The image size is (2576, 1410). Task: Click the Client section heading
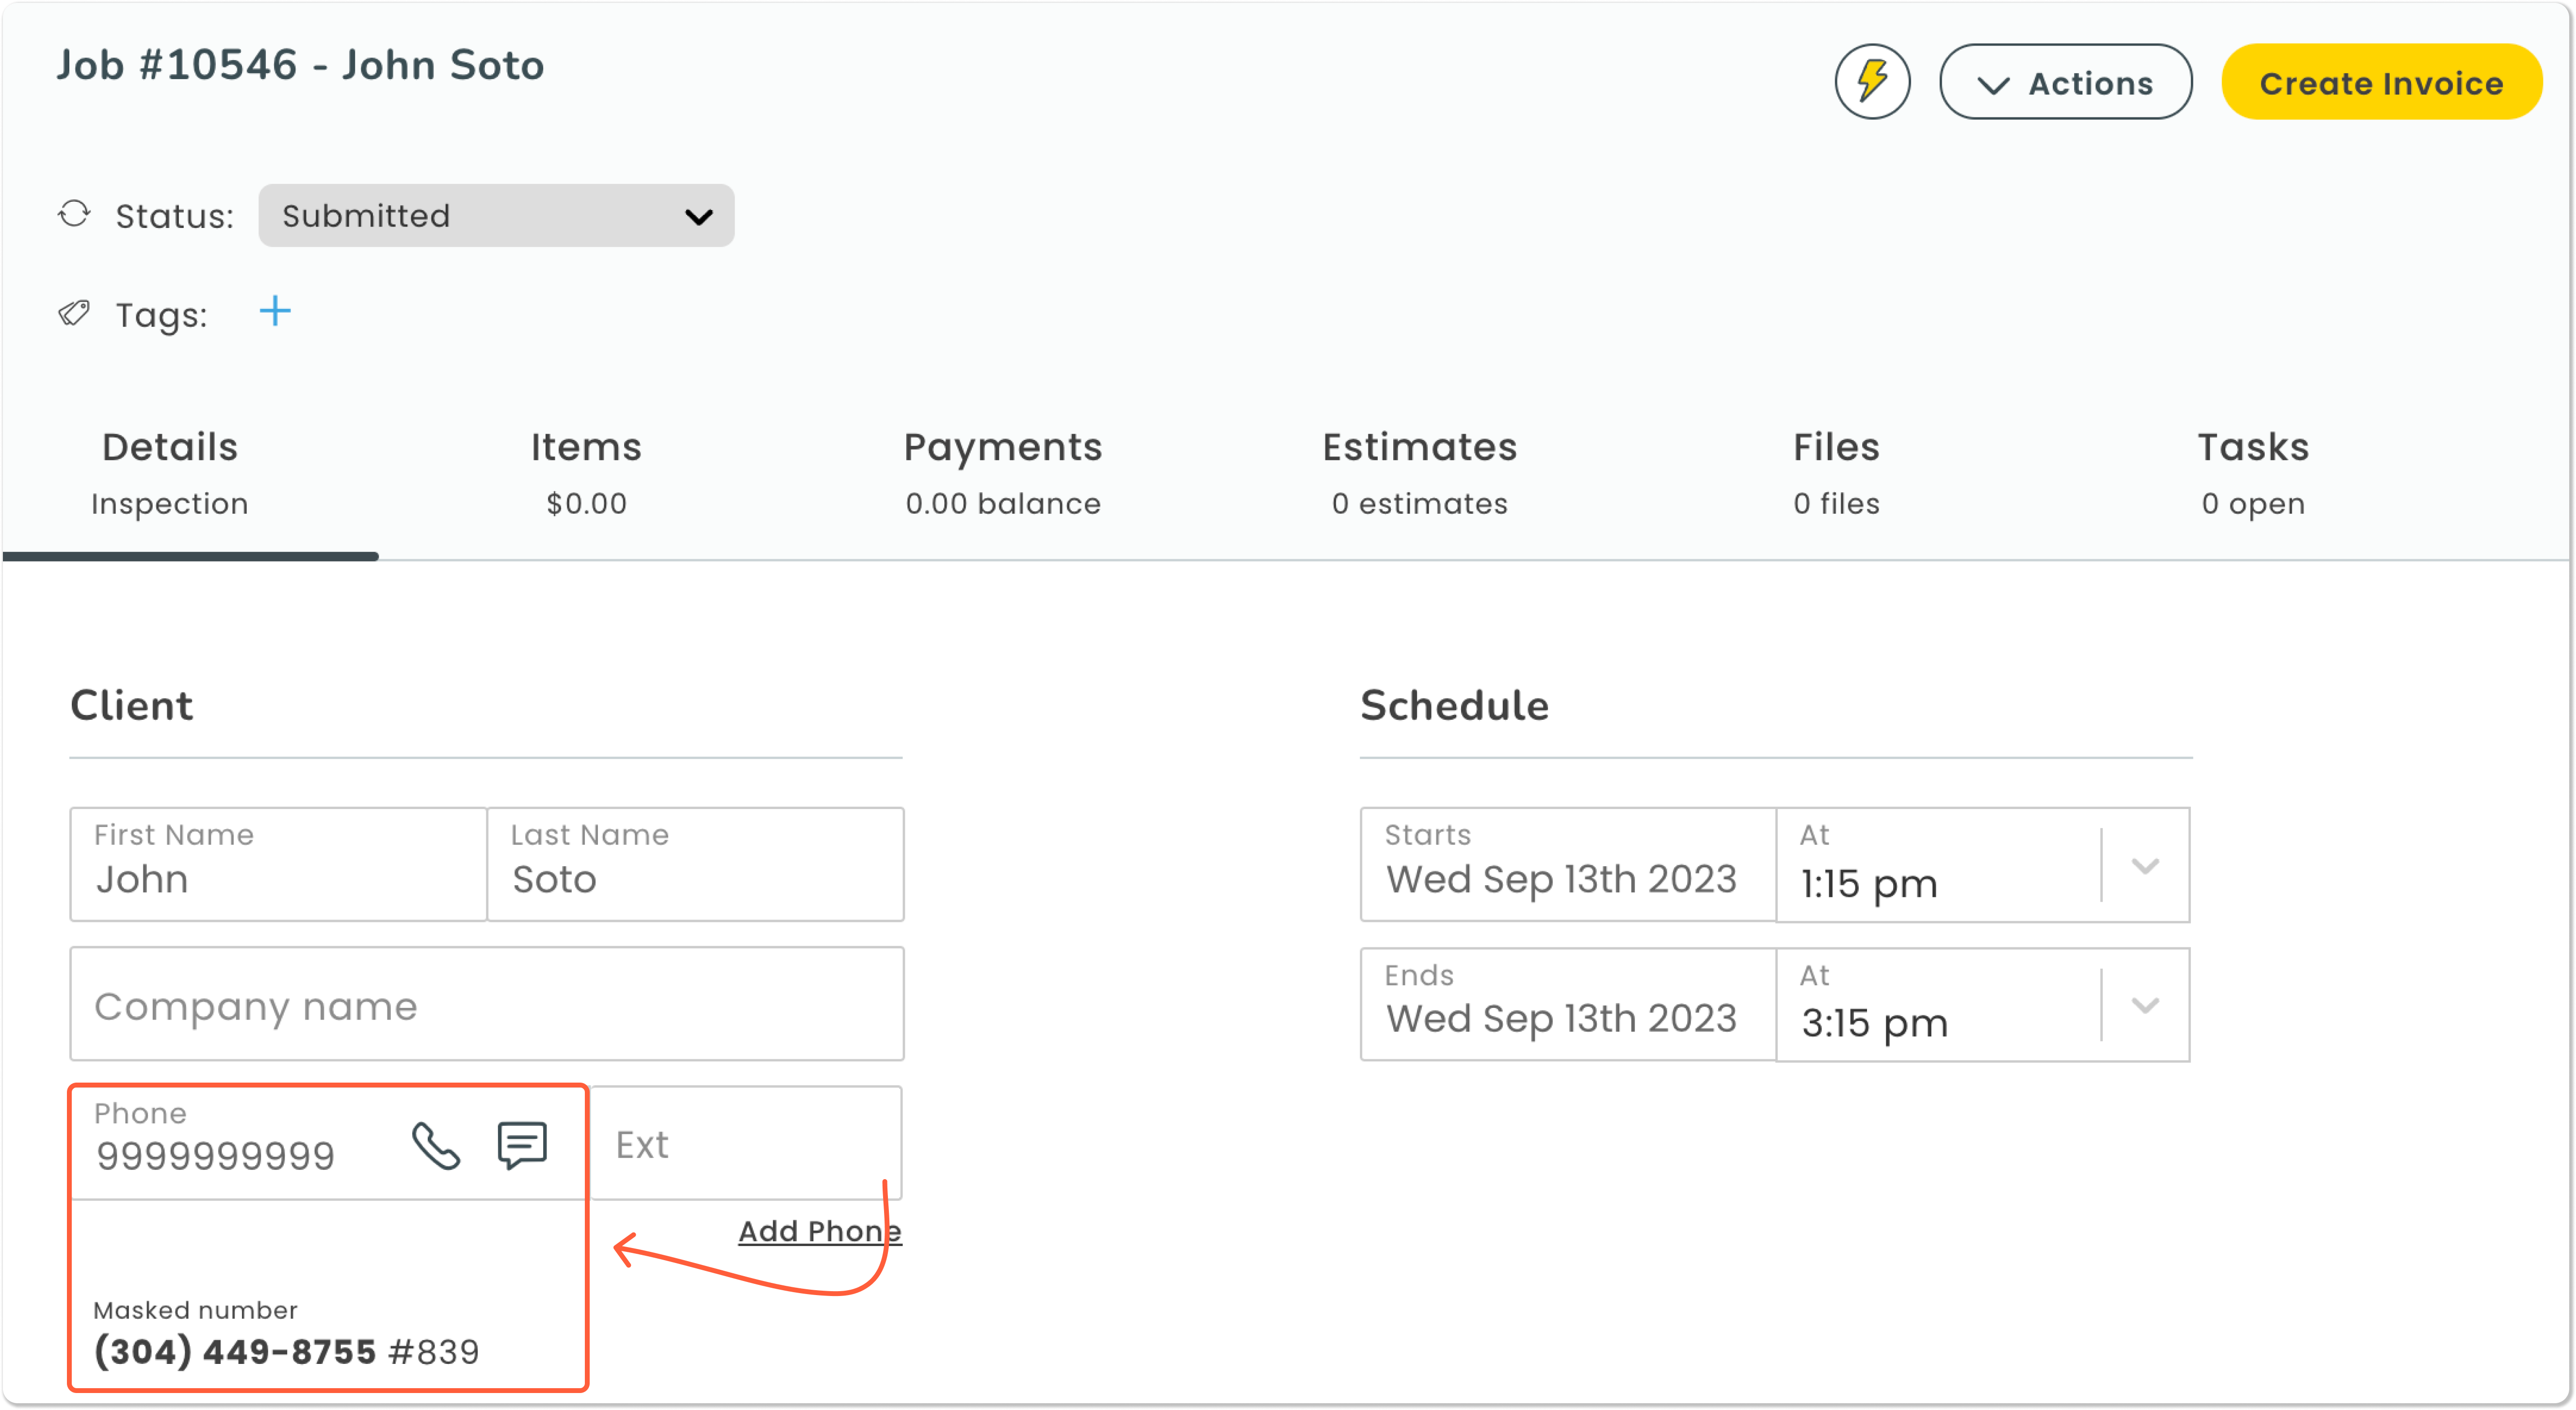(x=131, y=706)
